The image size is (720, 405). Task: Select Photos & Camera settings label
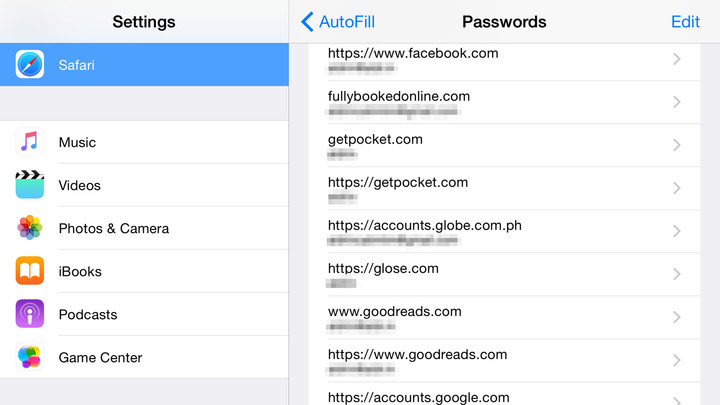(x=114, y=228)
